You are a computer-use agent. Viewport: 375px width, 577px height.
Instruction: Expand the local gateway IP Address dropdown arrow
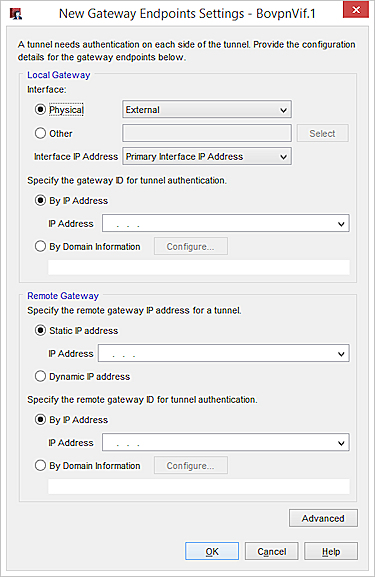[341, 224]
